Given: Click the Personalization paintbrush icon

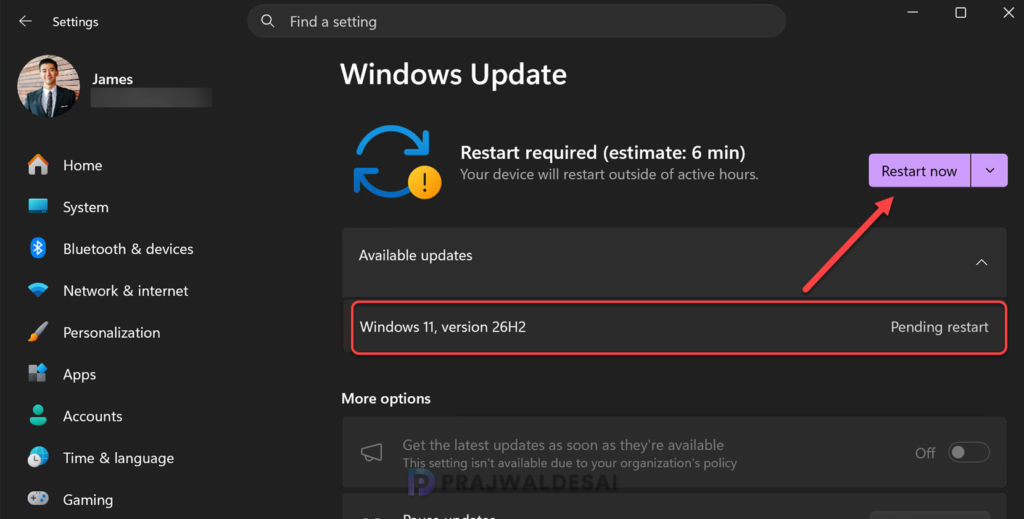Looking at the screenshot, I should click(x=38, y=332).
